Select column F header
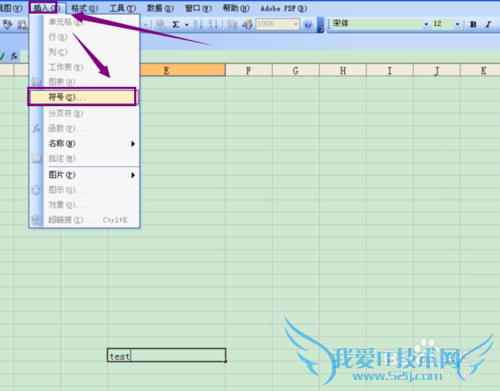Image resolution: width=500 pixels, height=391 pixels. pos(249,71)
